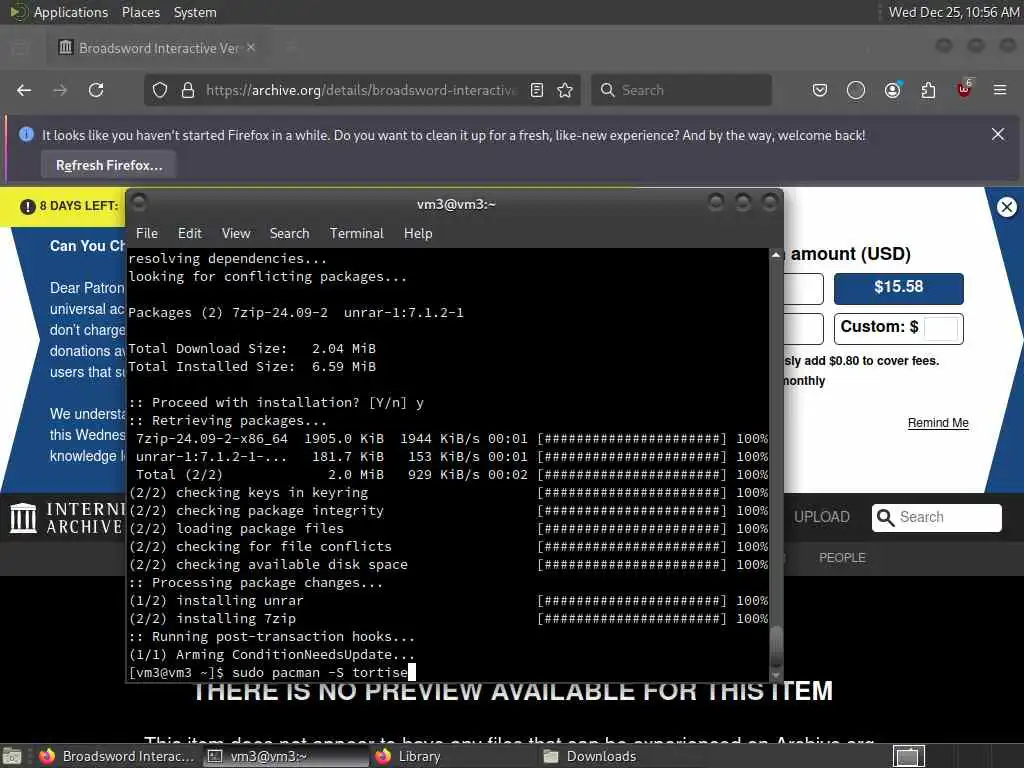Click the PEOPLE link
The image size is (1024, 768).
(x=842, y=558)
